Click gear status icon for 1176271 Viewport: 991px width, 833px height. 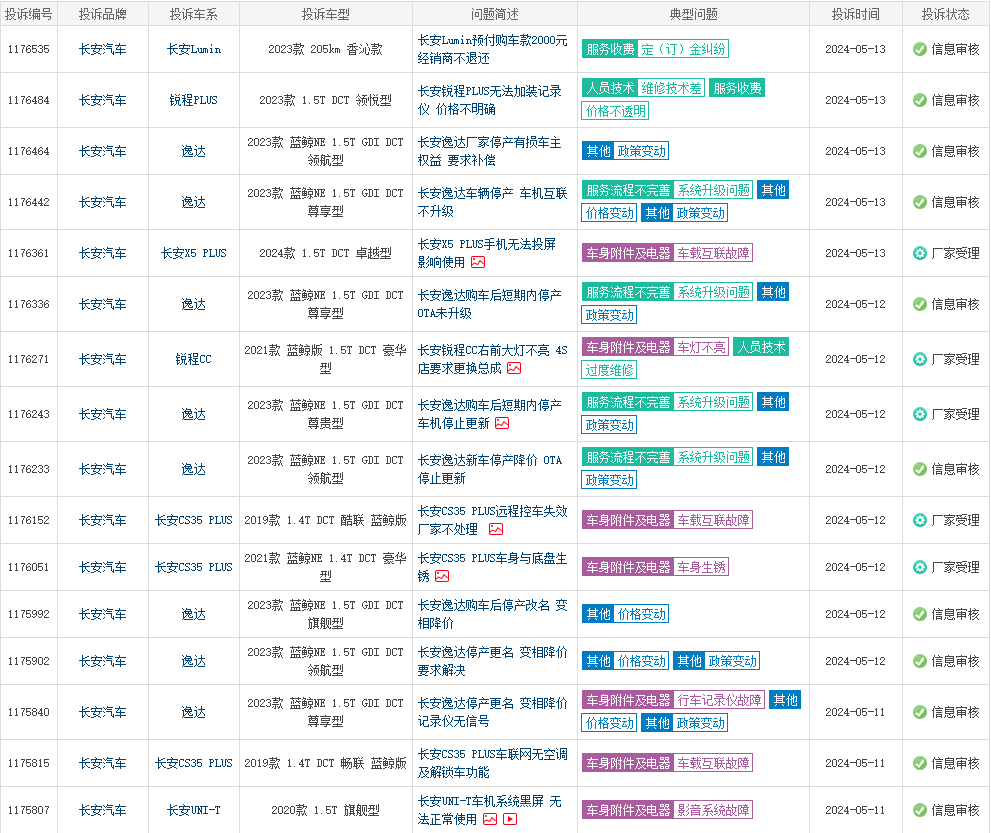[x=920, y=360]
